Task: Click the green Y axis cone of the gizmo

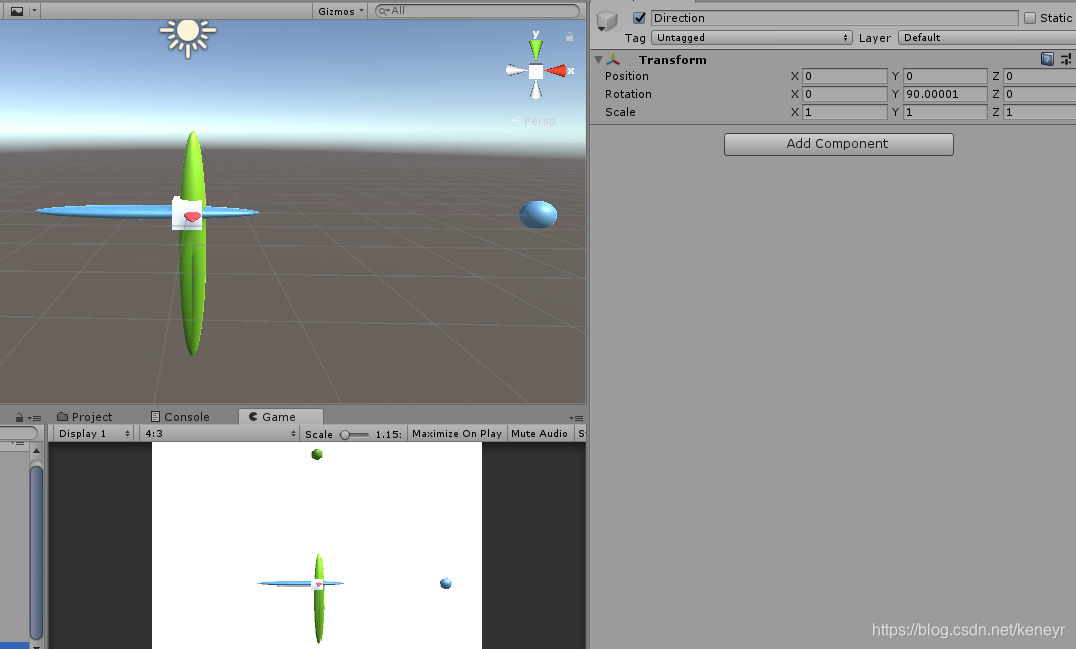Action: [x=536, y=49]
